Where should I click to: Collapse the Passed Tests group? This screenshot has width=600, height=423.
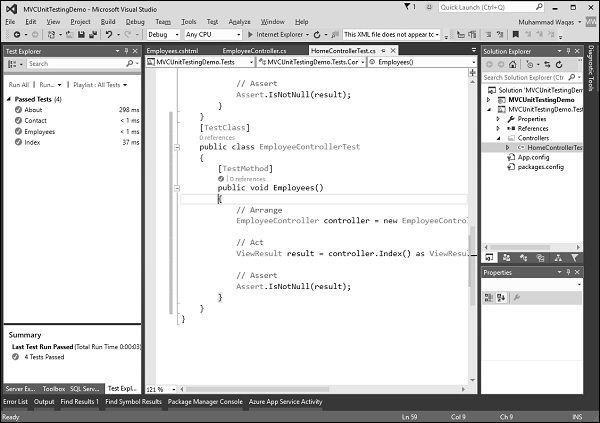point(9,99)
